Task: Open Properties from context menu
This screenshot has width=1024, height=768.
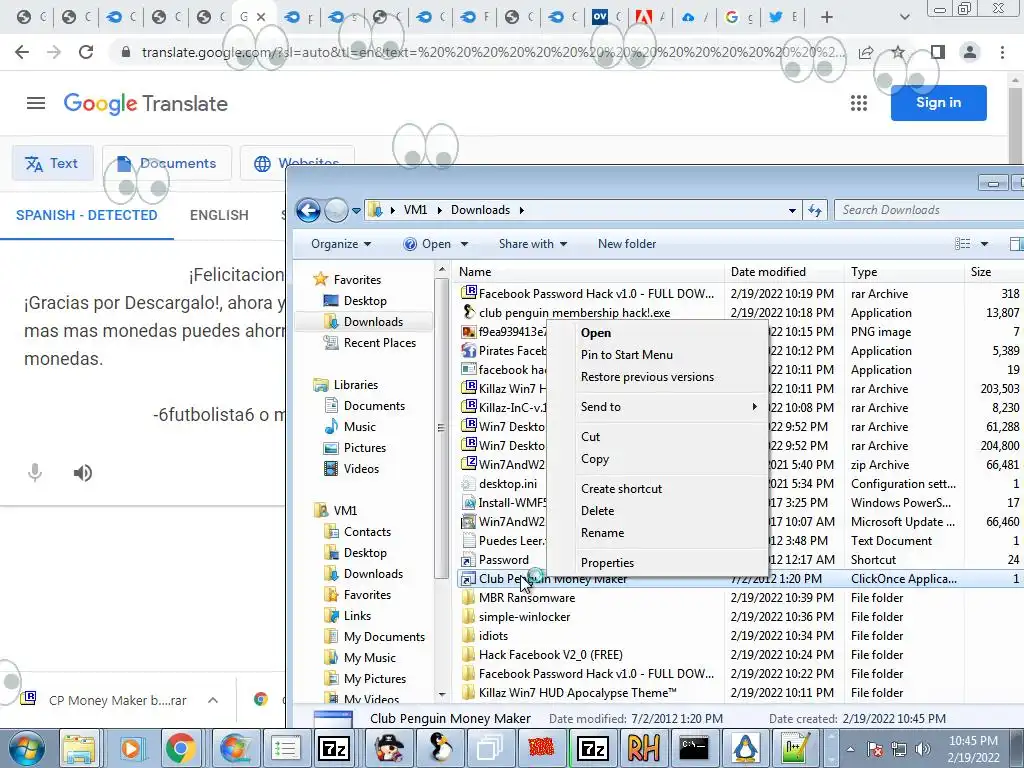Action: point(607,562)
